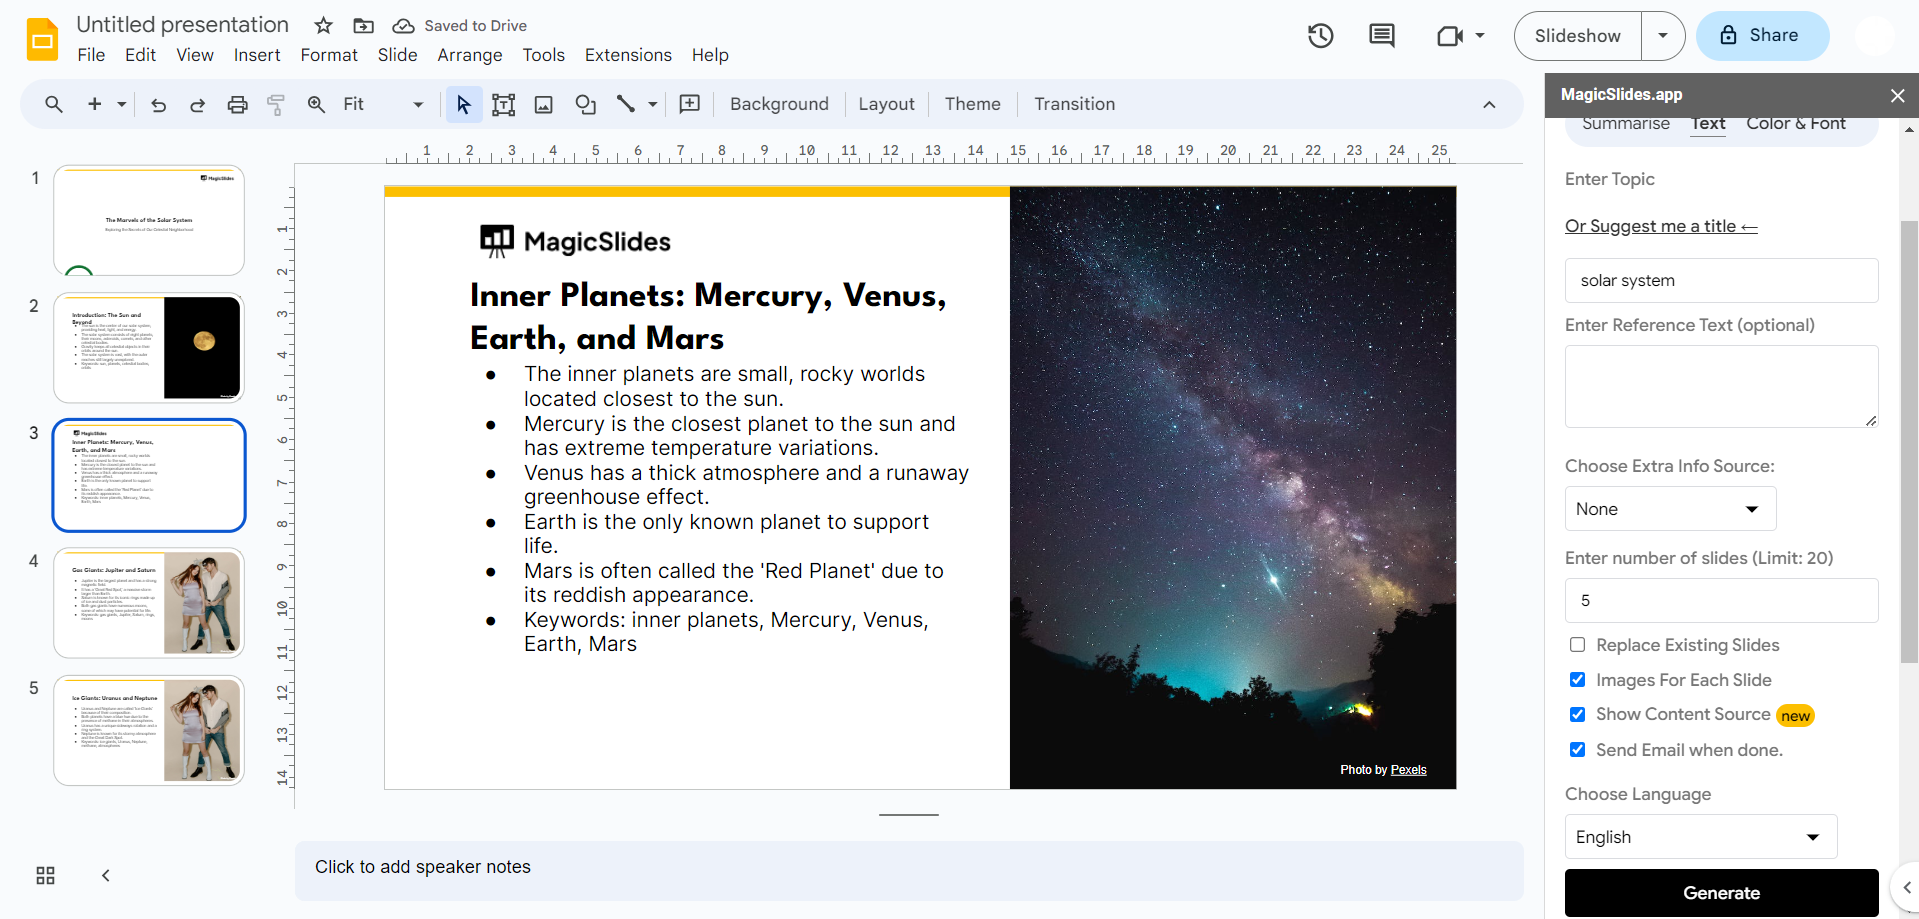This screenshot has width=1919, height=919.
Task: Click the Undo arrow icon
Action: point(158,104)
